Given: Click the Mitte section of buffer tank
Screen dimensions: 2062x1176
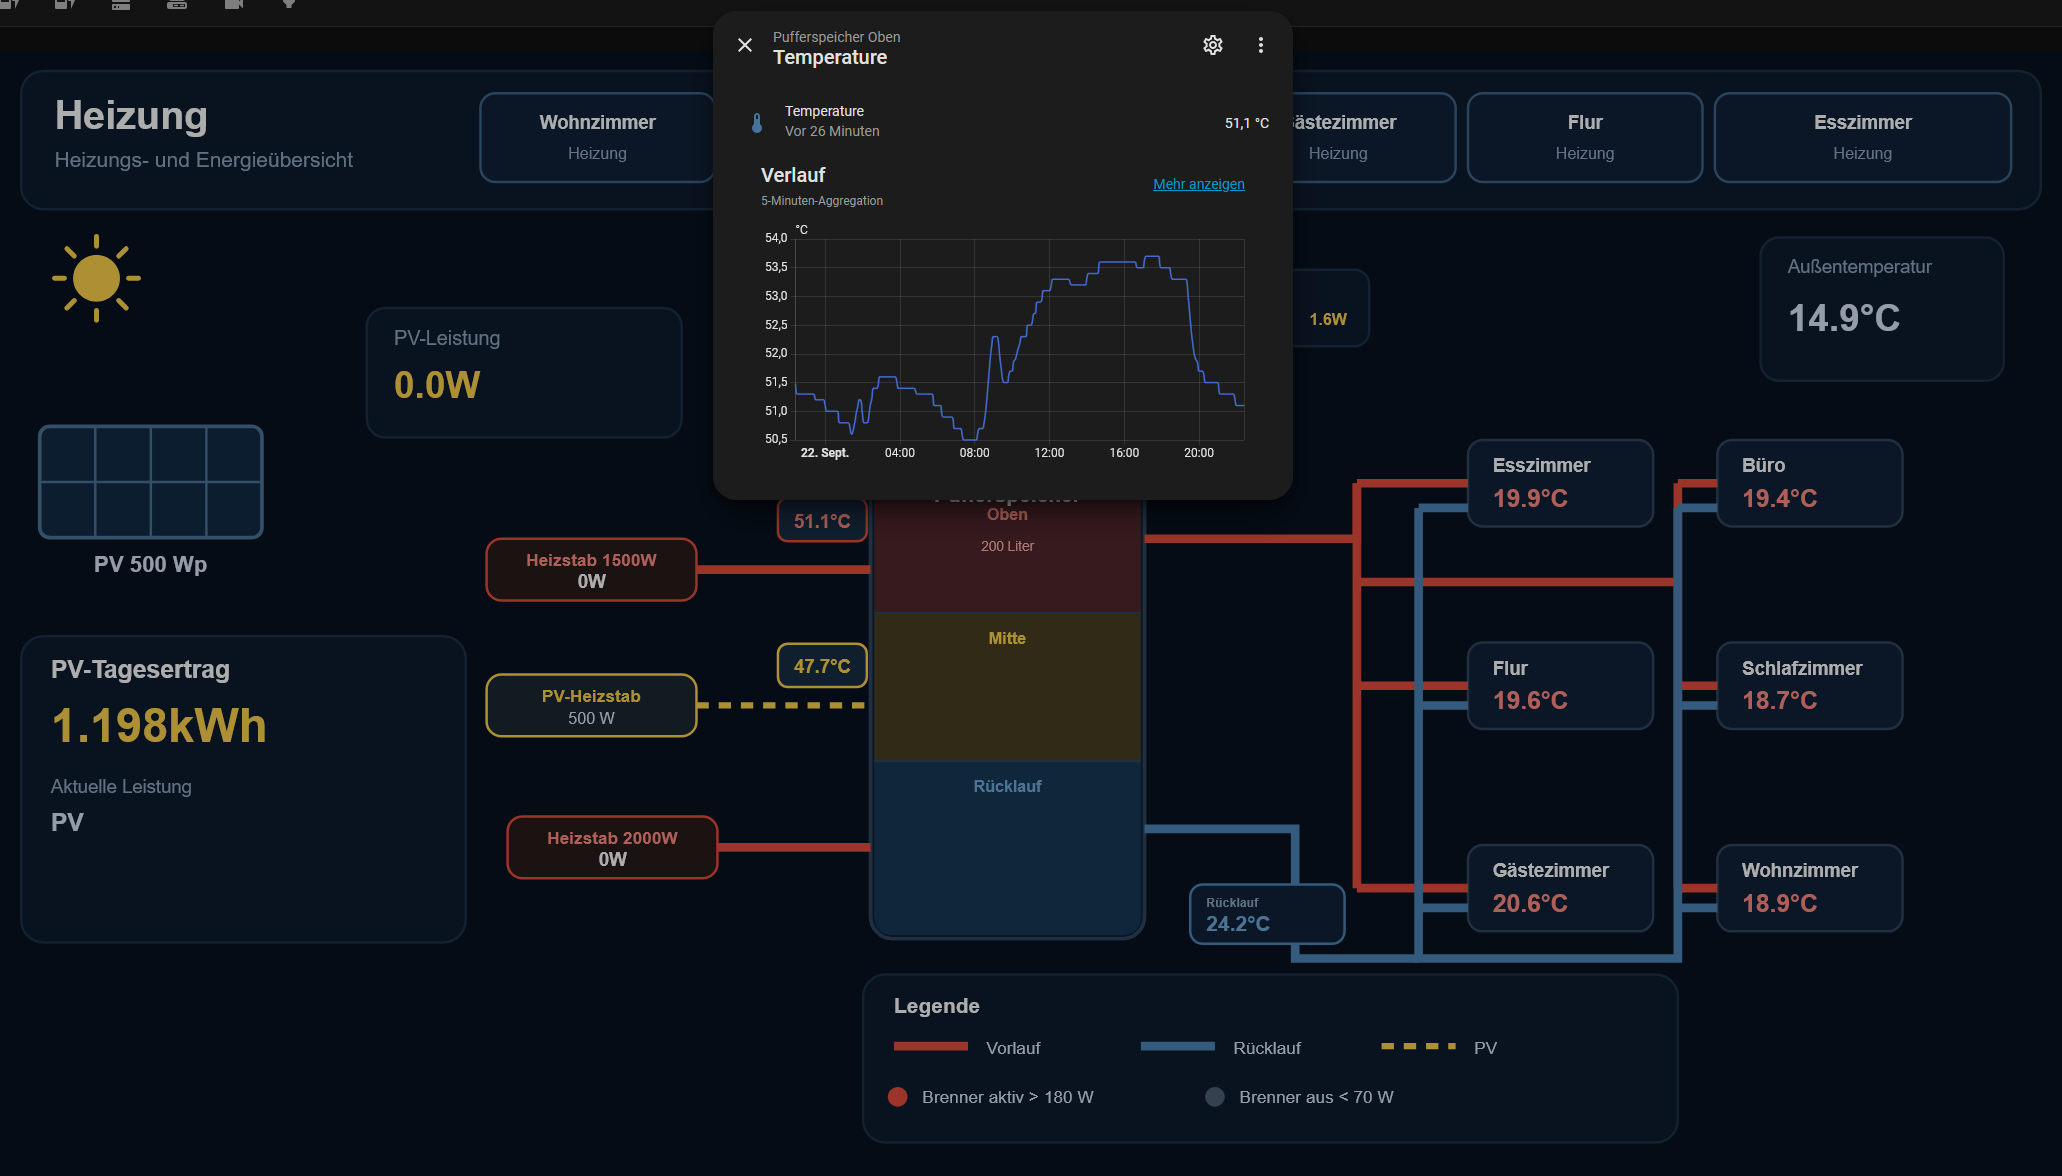Looking at the screenshot, I should tap(1007, 686).
